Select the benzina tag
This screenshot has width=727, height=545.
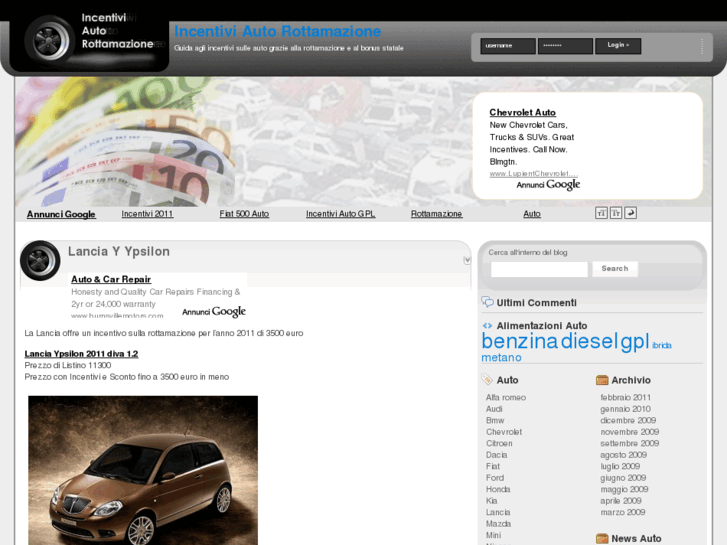point(520,341)
